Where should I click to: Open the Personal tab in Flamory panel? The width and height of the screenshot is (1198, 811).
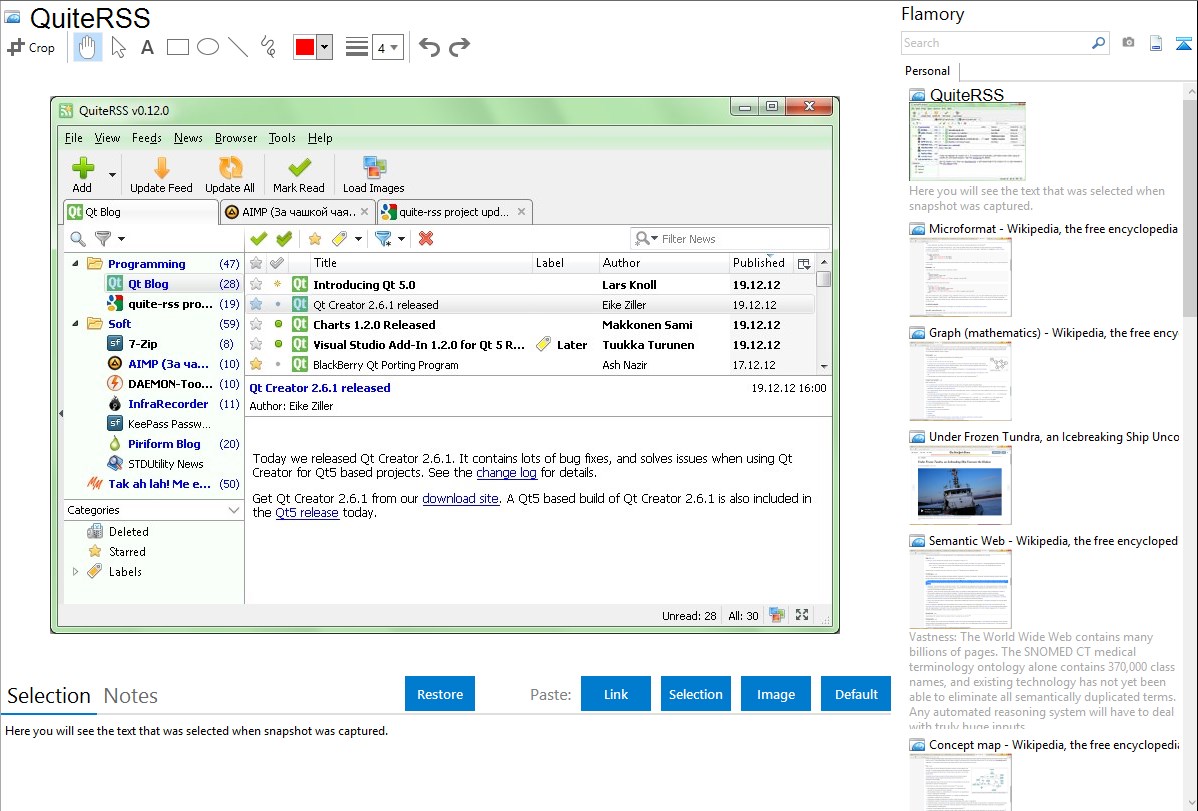click(x=927, y=71)
